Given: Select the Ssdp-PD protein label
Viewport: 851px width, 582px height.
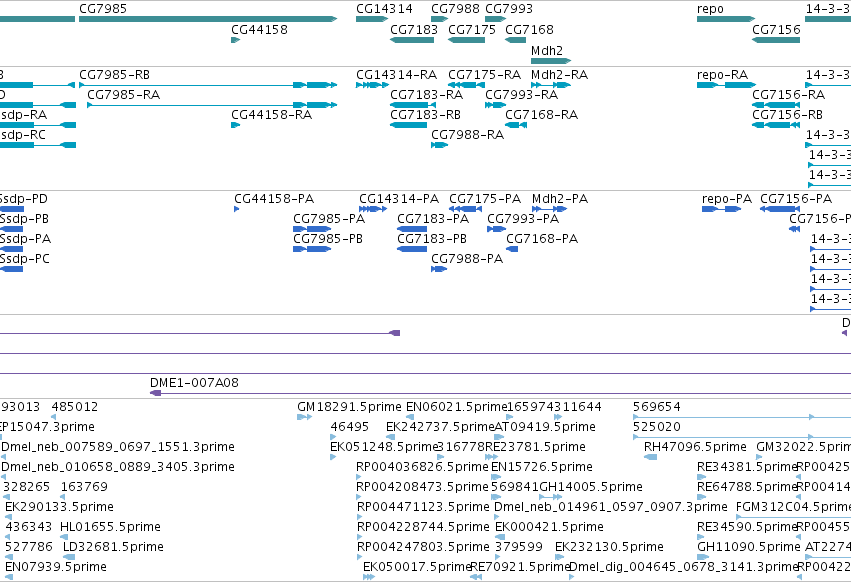Looking at the screenshot, I should point(23,199).
